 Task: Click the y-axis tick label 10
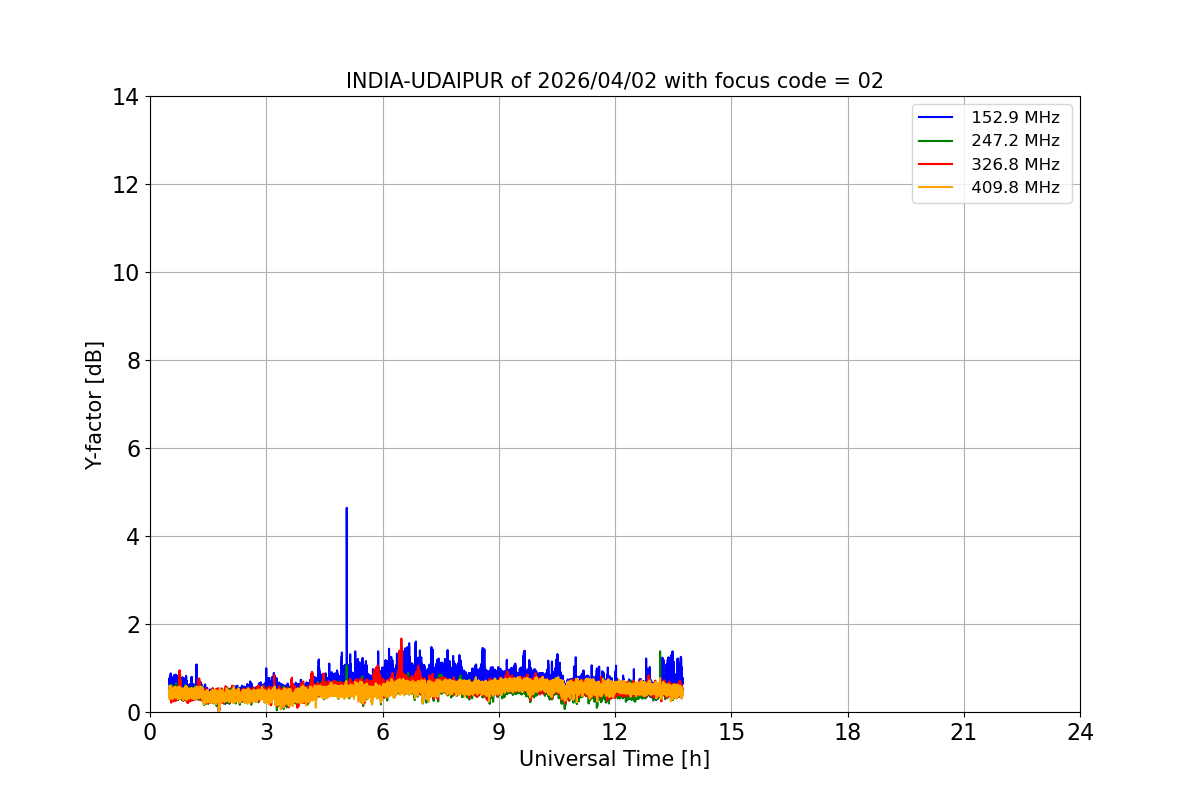125,273
